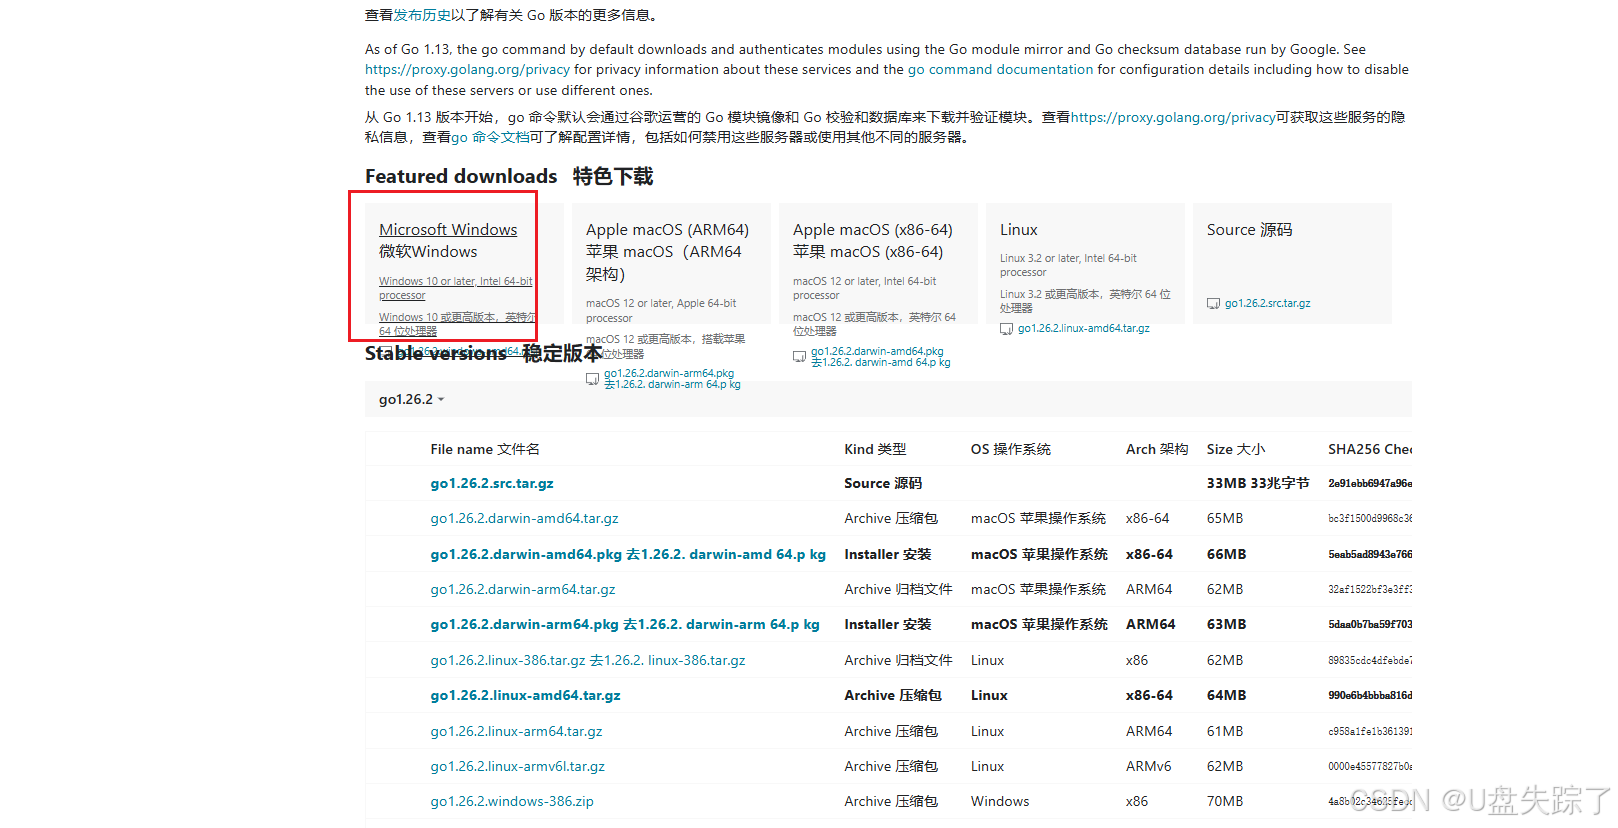The width and height of the screenshot is (1618, 828).
Task: Select 61MB size in linux-arm64.tar.gz row
Action: pos(1225,731)
